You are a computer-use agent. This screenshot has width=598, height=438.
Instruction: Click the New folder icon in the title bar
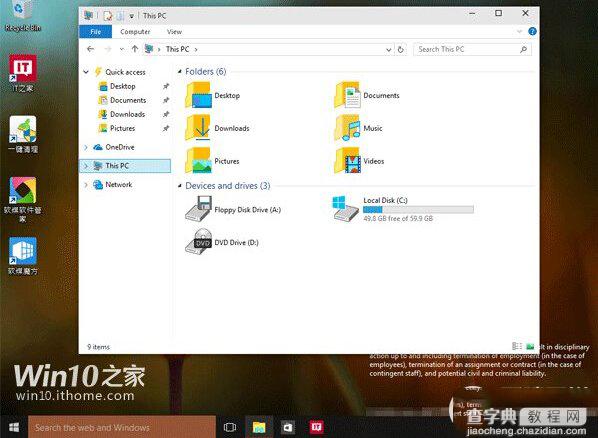point(120,16)
